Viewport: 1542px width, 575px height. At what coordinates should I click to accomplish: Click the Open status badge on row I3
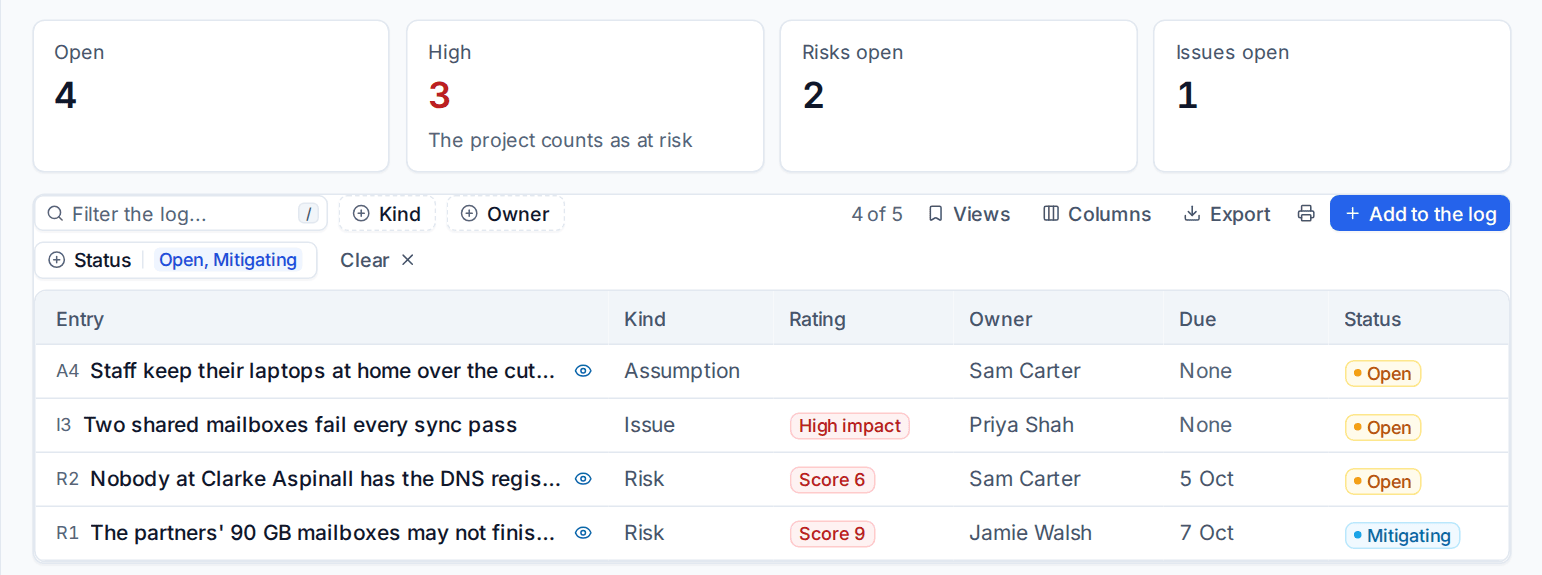click(1382, 427)
